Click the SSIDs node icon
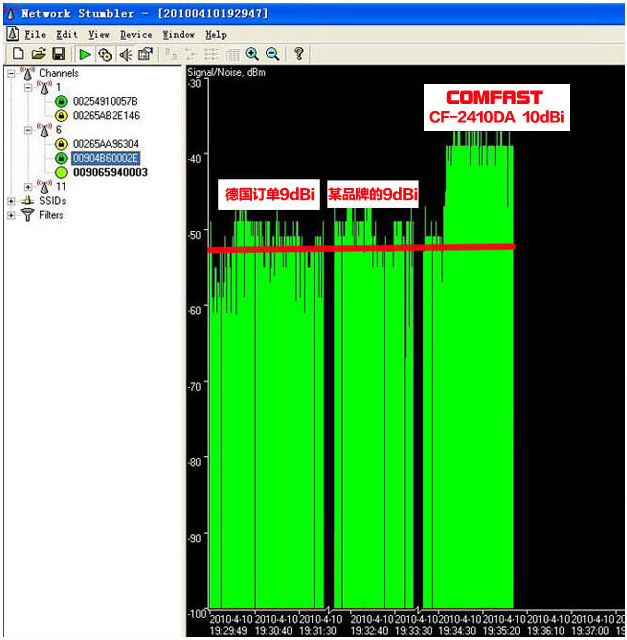The height and width of the screenshot is (640, 627). tap(28, 200)
